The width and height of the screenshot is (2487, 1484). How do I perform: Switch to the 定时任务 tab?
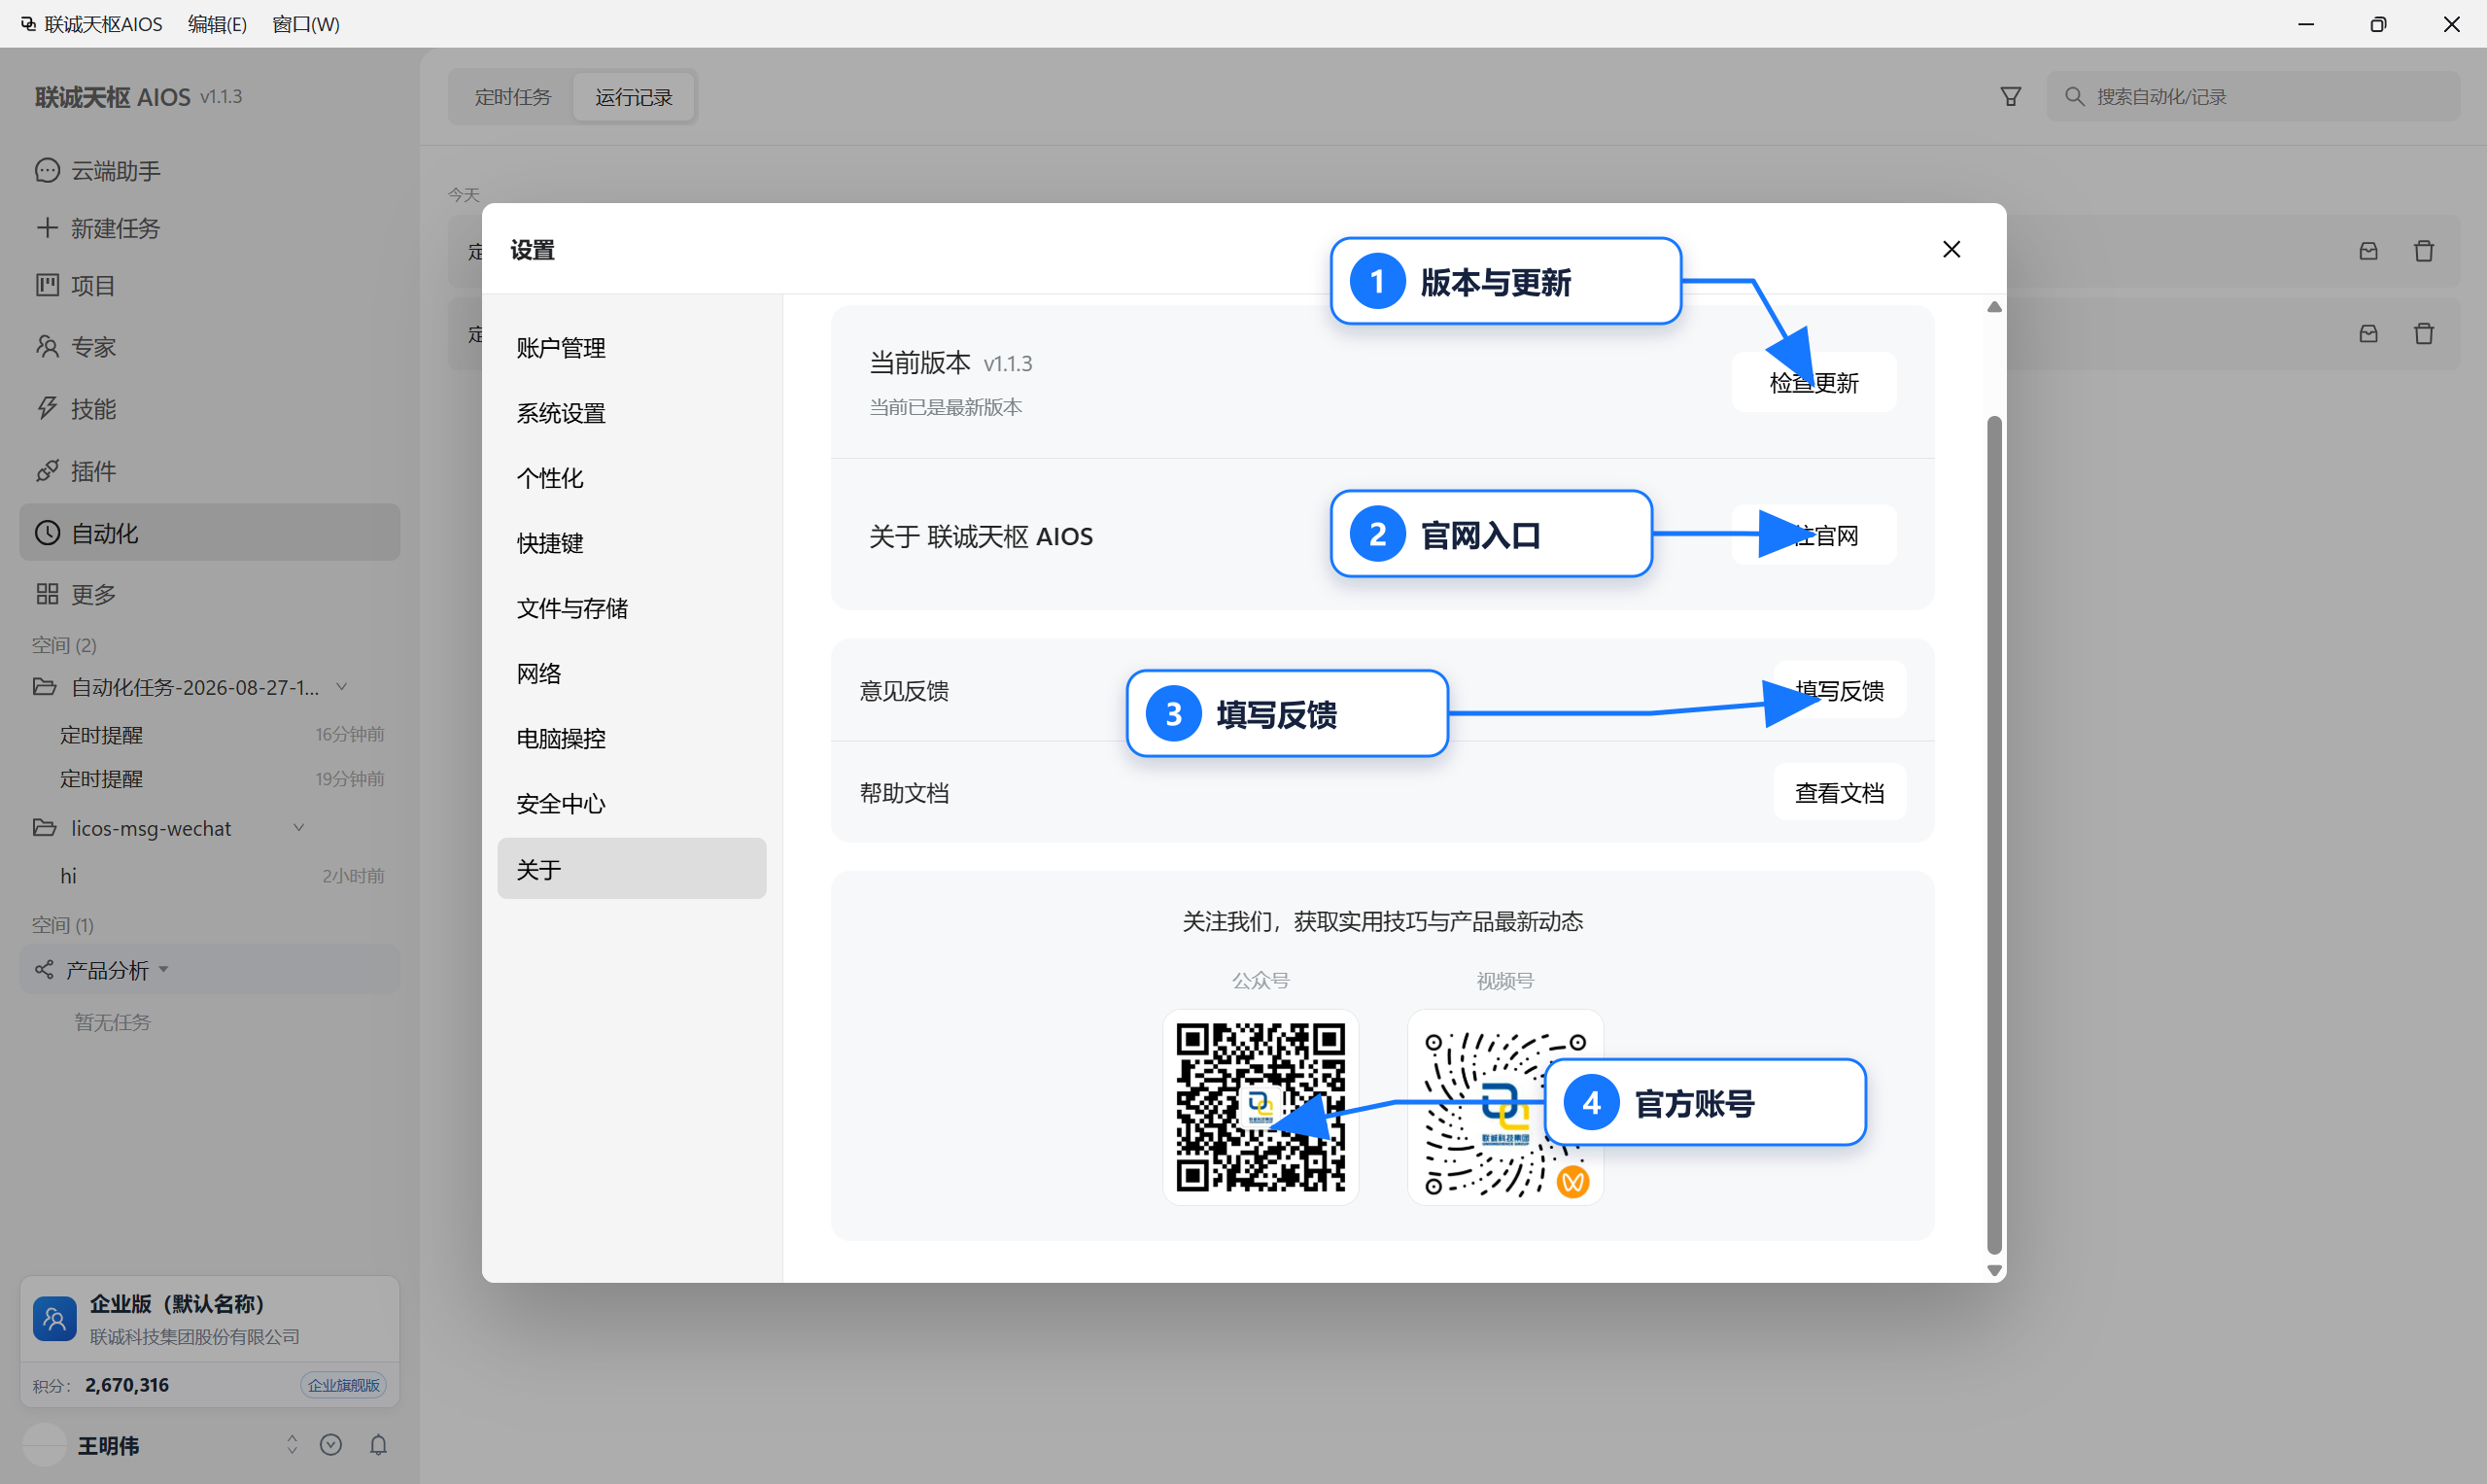click(x=513, y=97)
